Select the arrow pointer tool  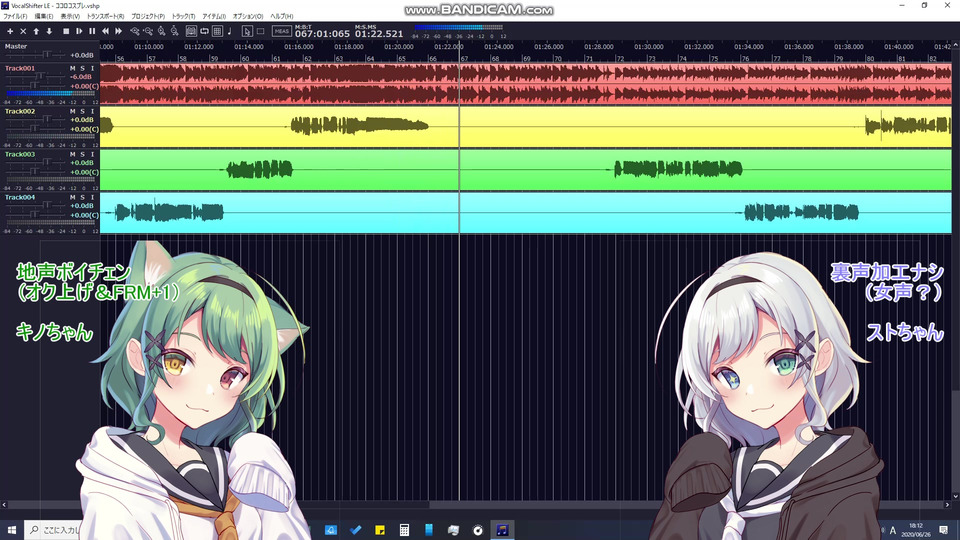pos(247,31)
